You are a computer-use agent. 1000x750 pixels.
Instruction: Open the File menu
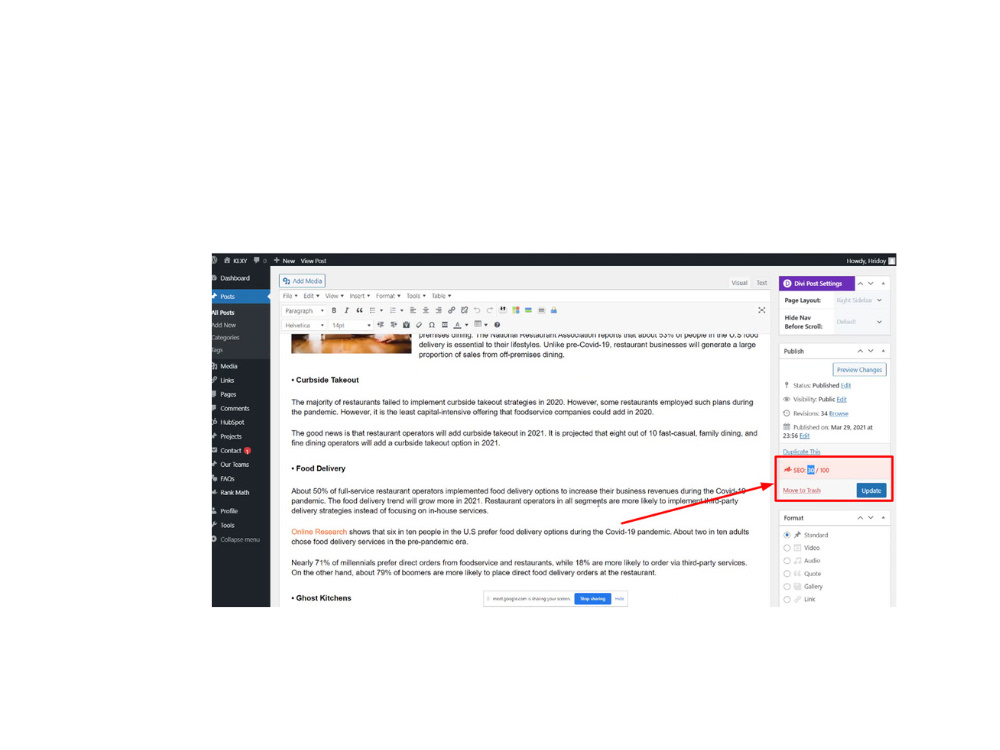(x=290, y=296)
